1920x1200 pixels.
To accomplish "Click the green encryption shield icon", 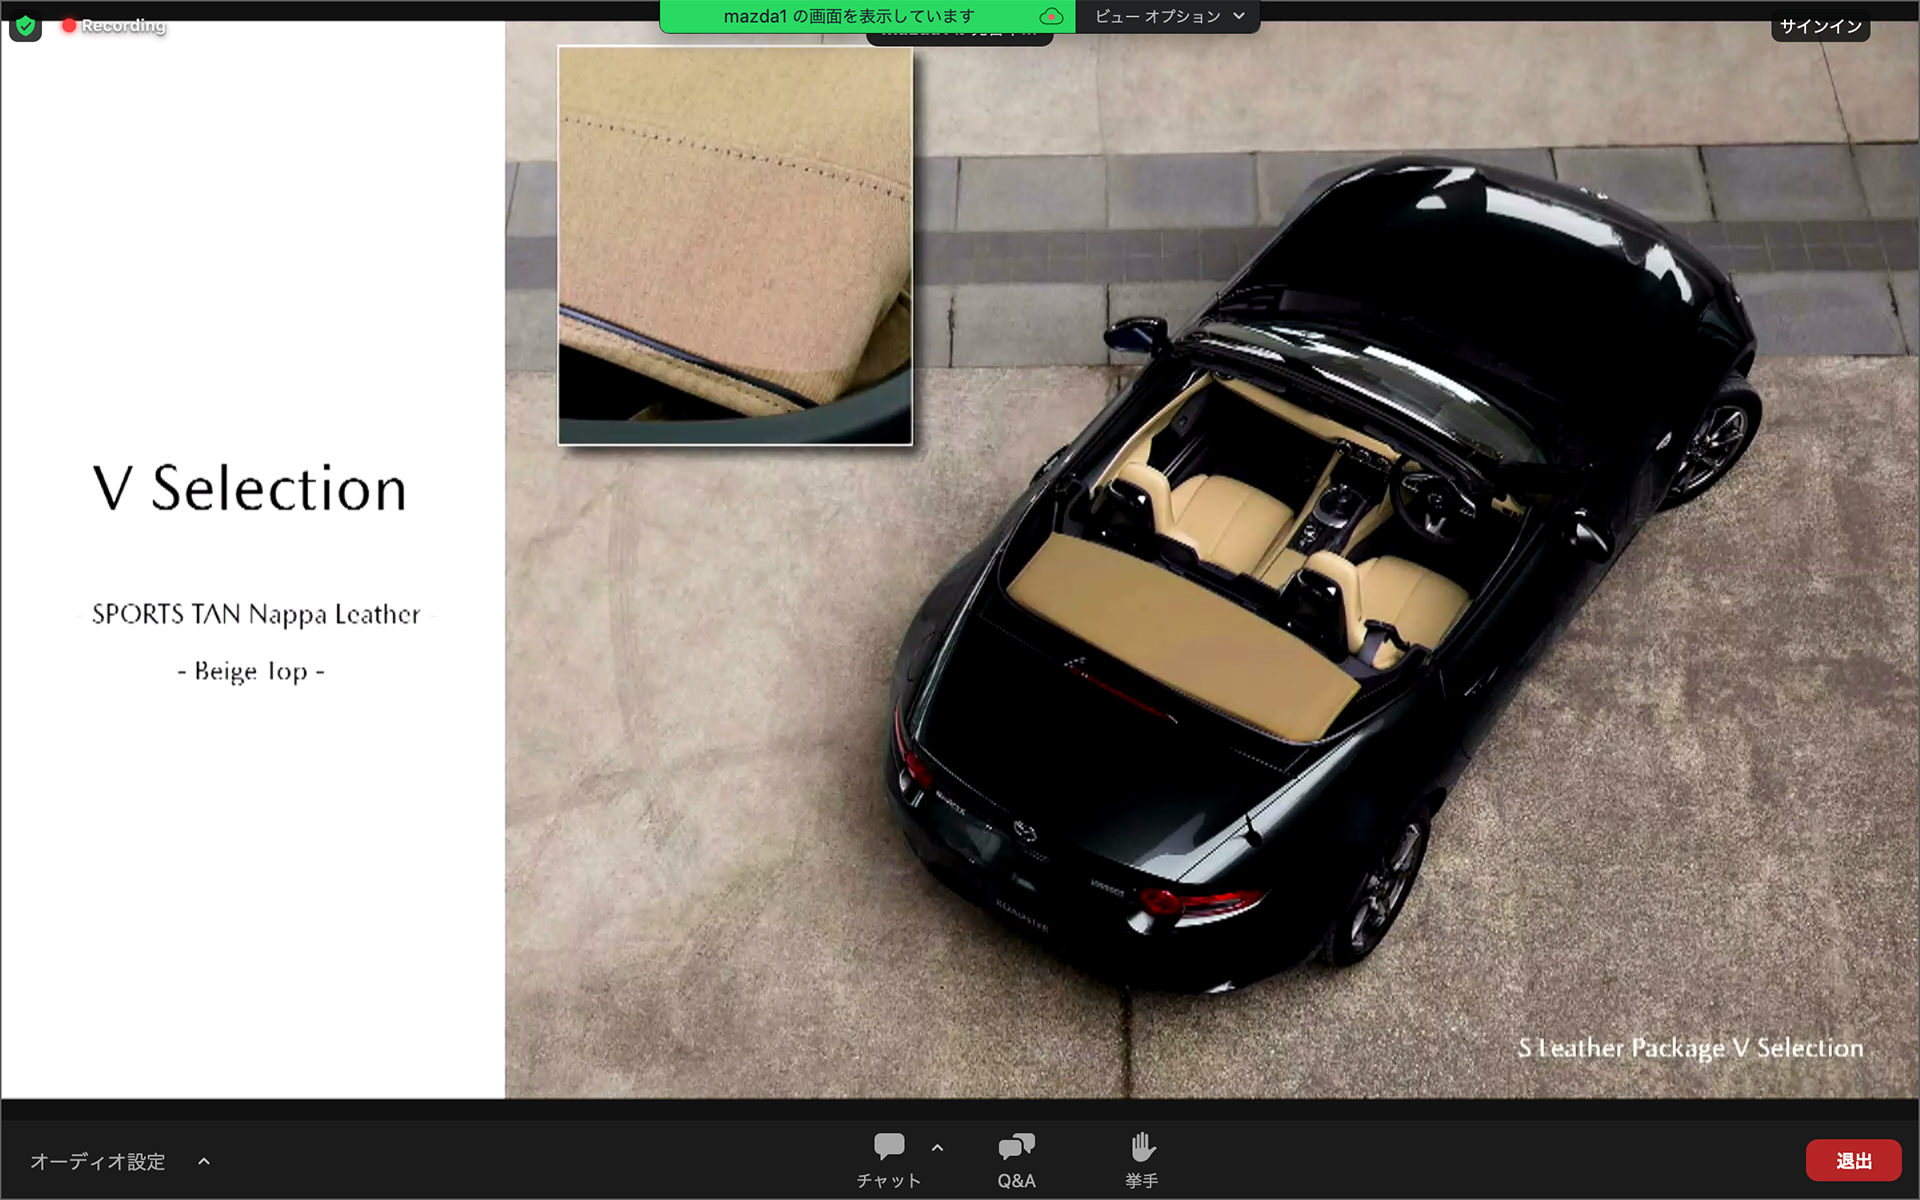I will [25, 25].
